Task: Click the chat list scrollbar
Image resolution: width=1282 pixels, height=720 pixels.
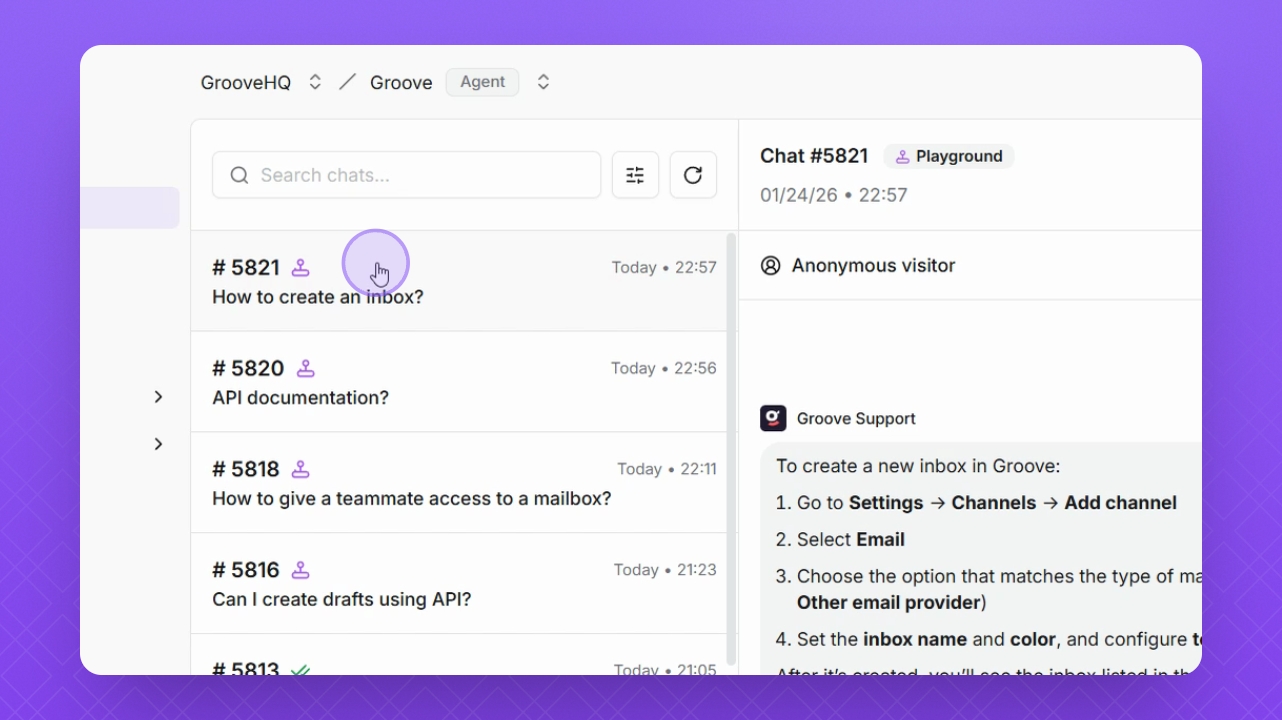Action: click(x=731, y=449)
